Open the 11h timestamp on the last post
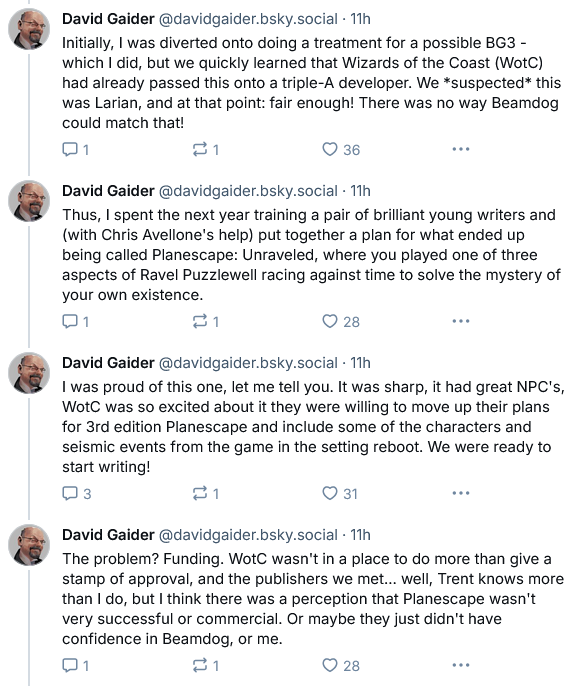This screenshot has width=584, height=686. (360, 535)
